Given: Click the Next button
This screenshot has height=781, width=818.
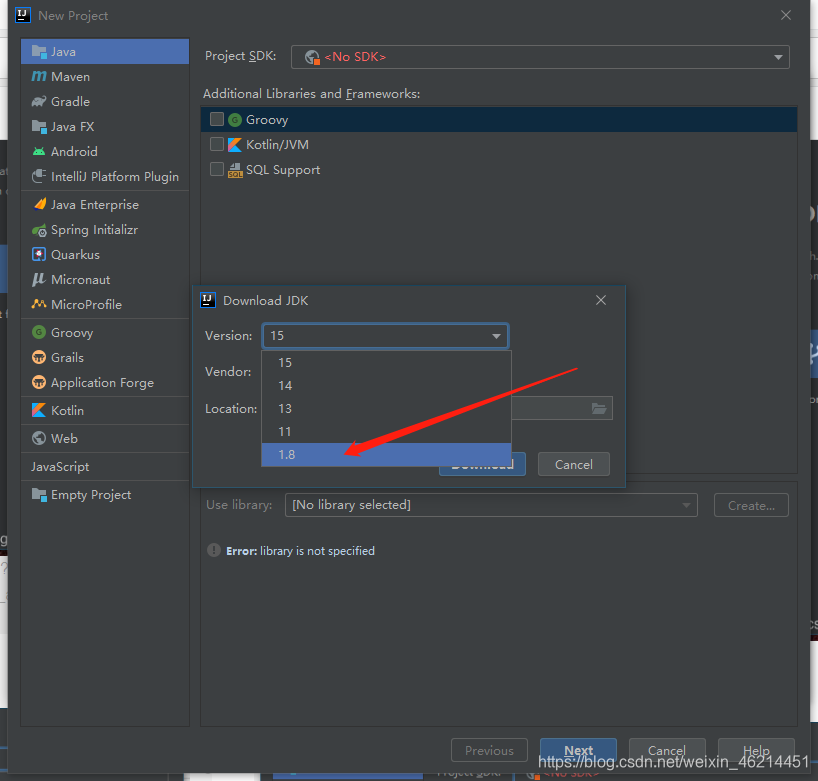Looking at the screenshot, I should point(578,750).
